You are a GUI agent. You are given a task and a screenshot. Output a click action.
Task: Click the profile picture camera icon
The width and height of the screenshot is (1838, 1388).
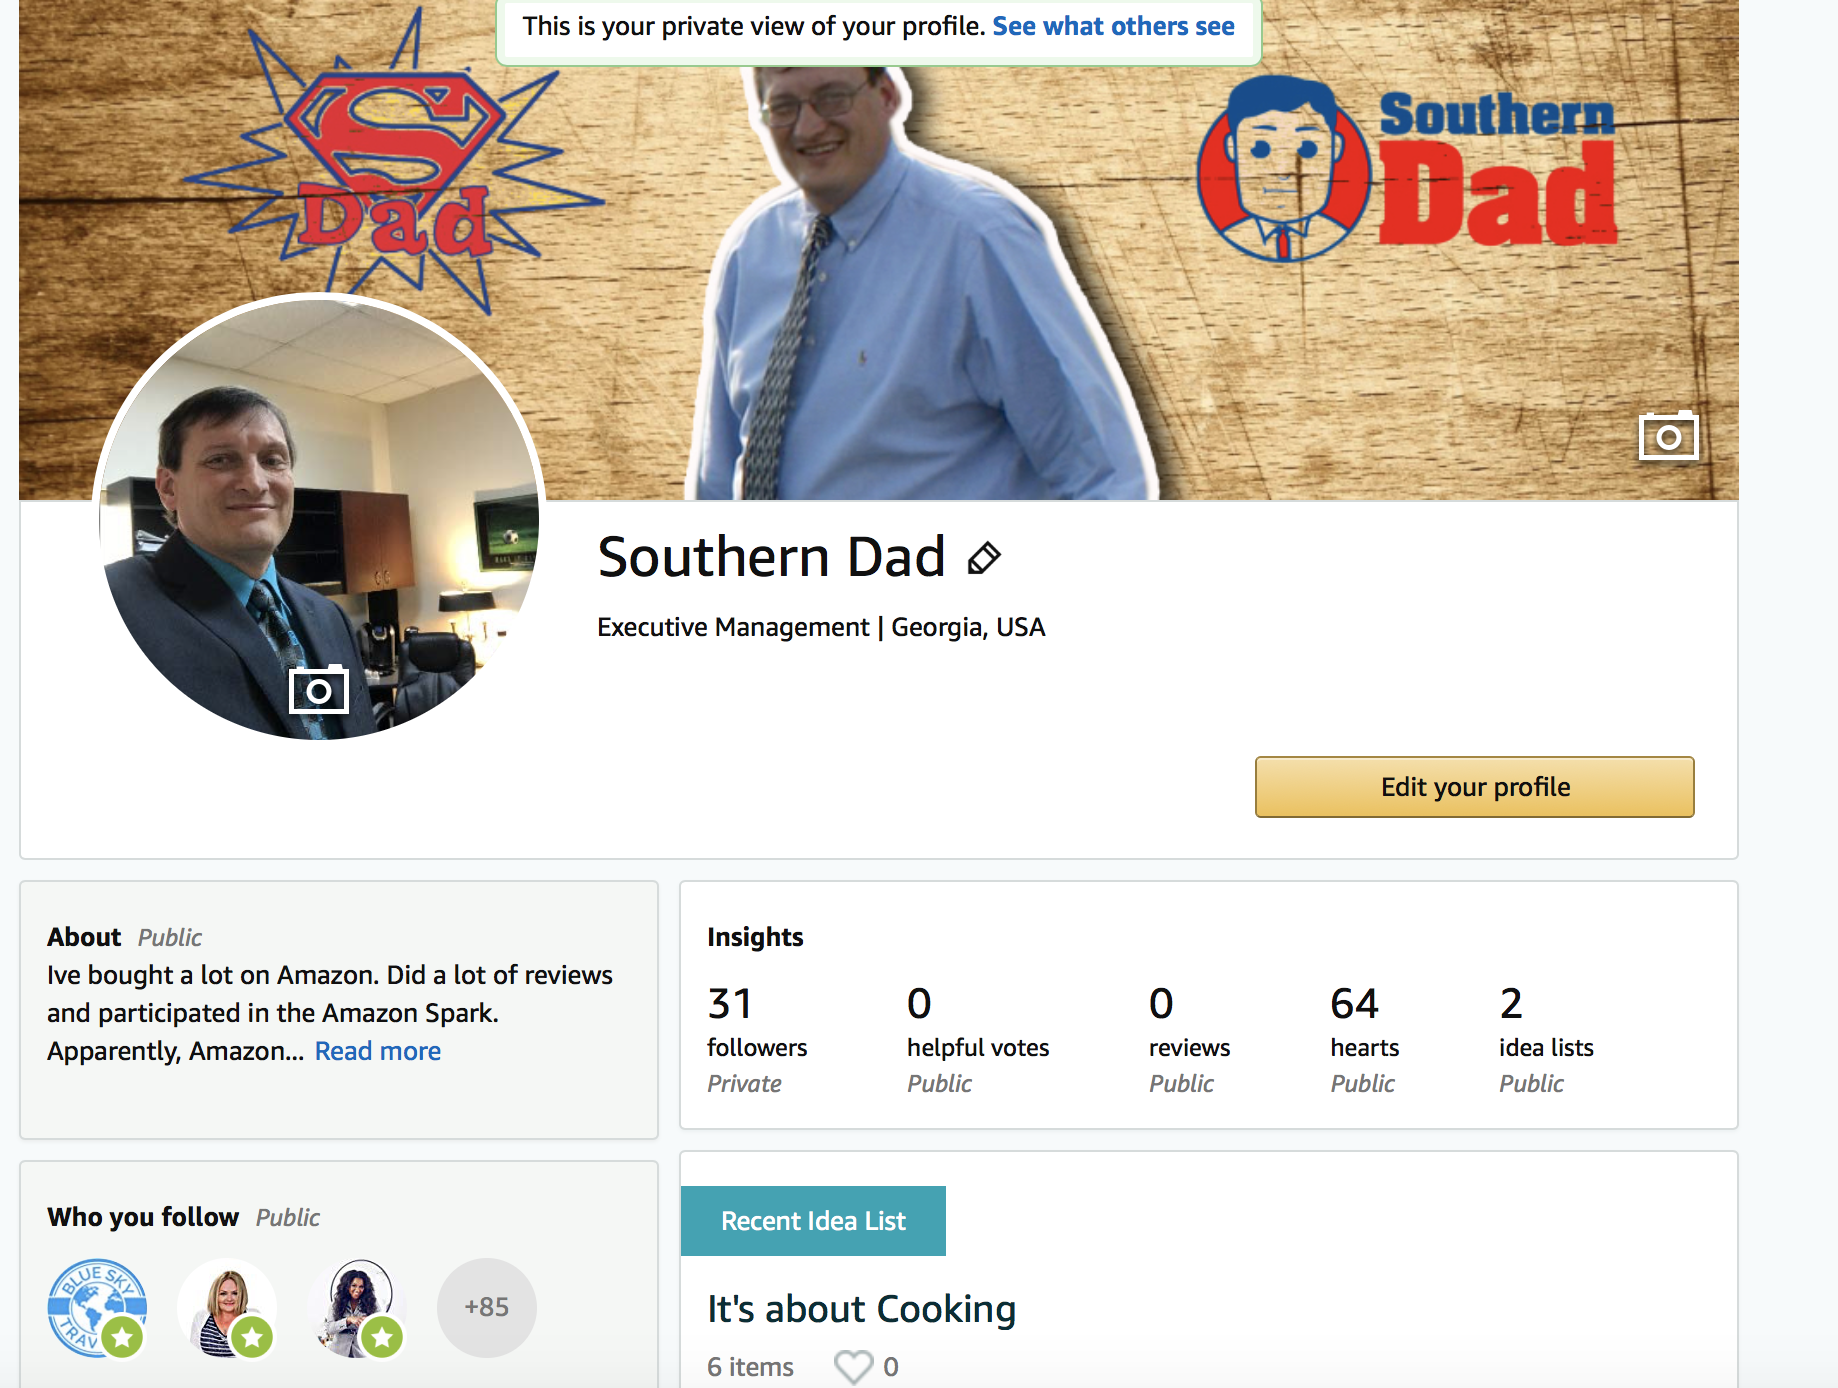318,689
